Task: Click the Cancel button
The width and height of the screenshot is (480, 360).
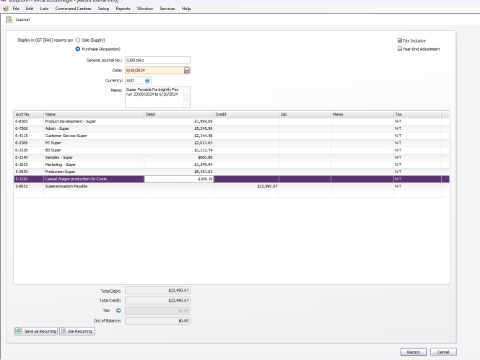Action: point(443,352)
